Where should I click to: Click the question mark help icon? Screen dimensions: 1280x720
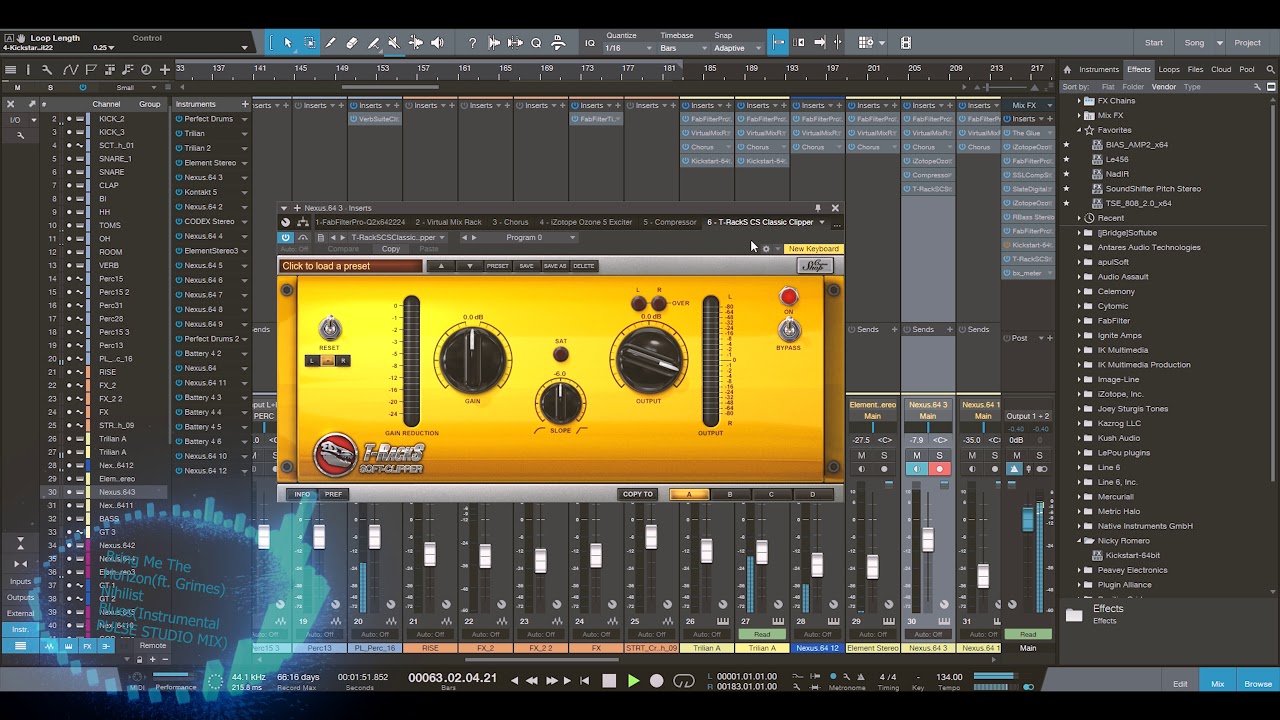tap(472, 43)
